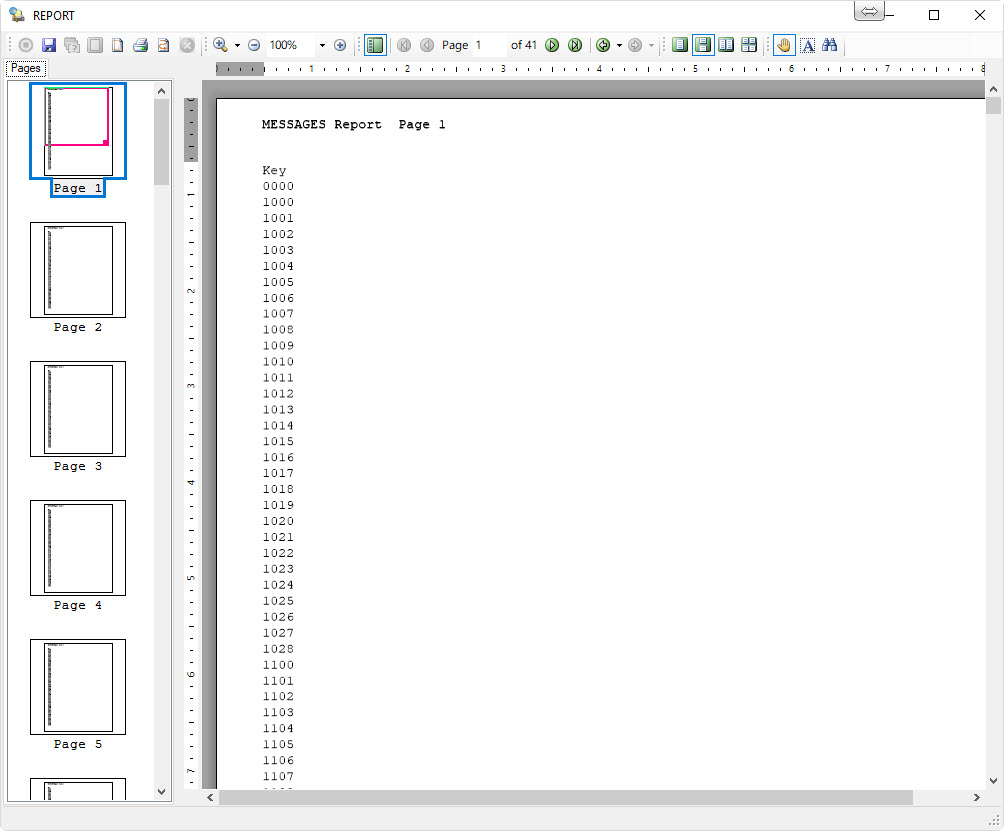Screen dimensions: 1004x831
Task: Click the gray cancel X icon
Action: (187, 45)
